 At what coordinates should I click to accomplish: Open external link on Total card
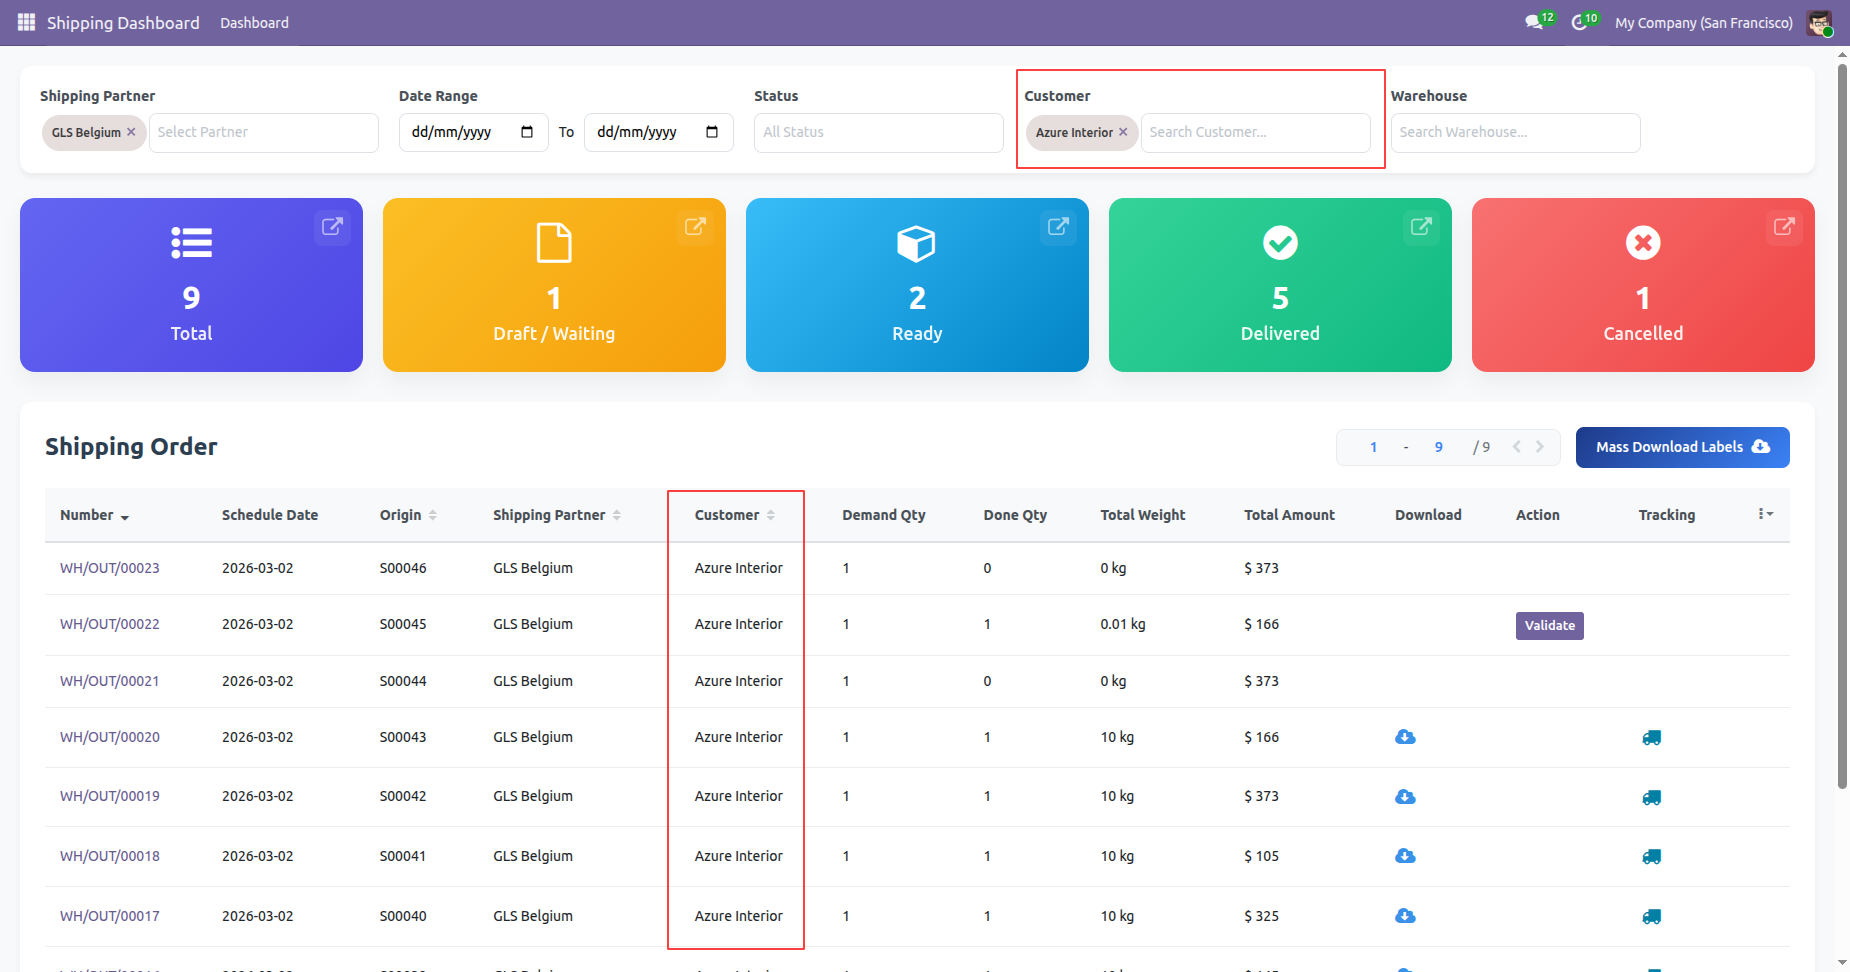(x=332, y=227)
